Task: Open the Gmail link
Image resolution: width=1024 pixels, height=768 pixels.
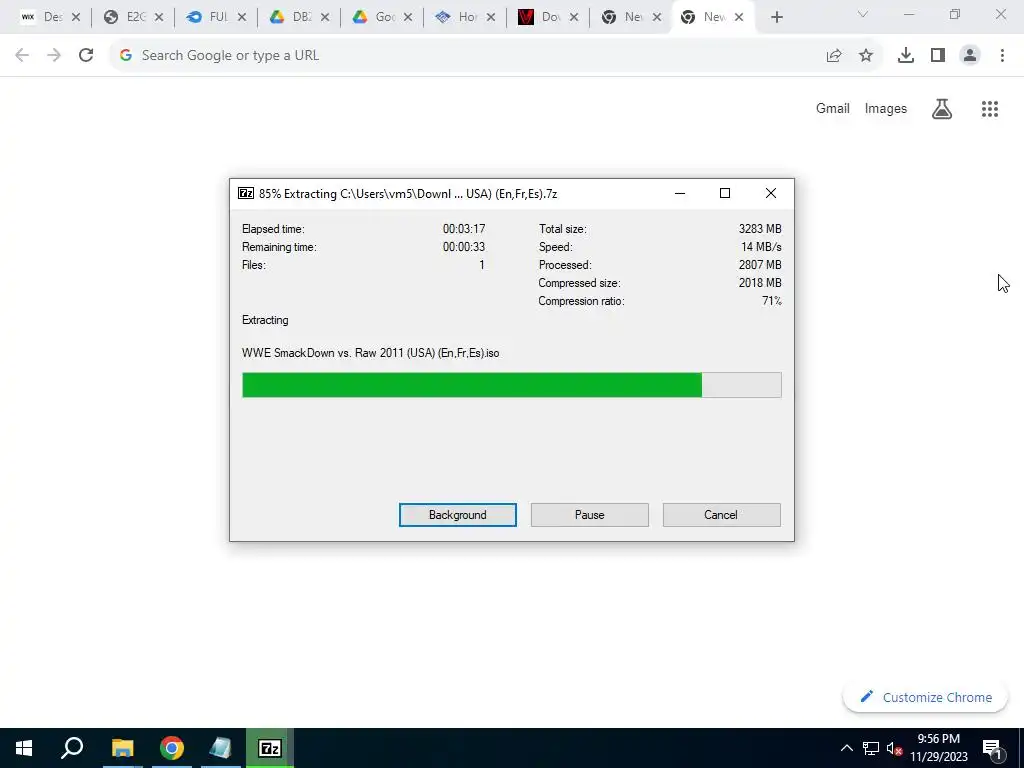Action: tap(833, 108)
